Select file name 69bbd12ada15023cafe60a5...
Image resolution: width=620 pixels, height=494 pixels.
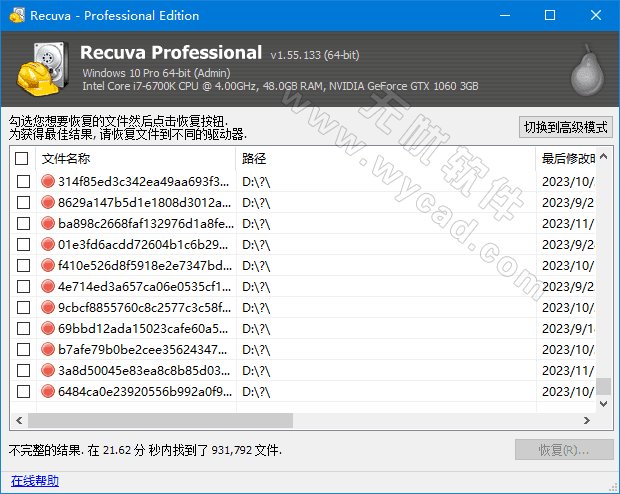click(143, 328)
